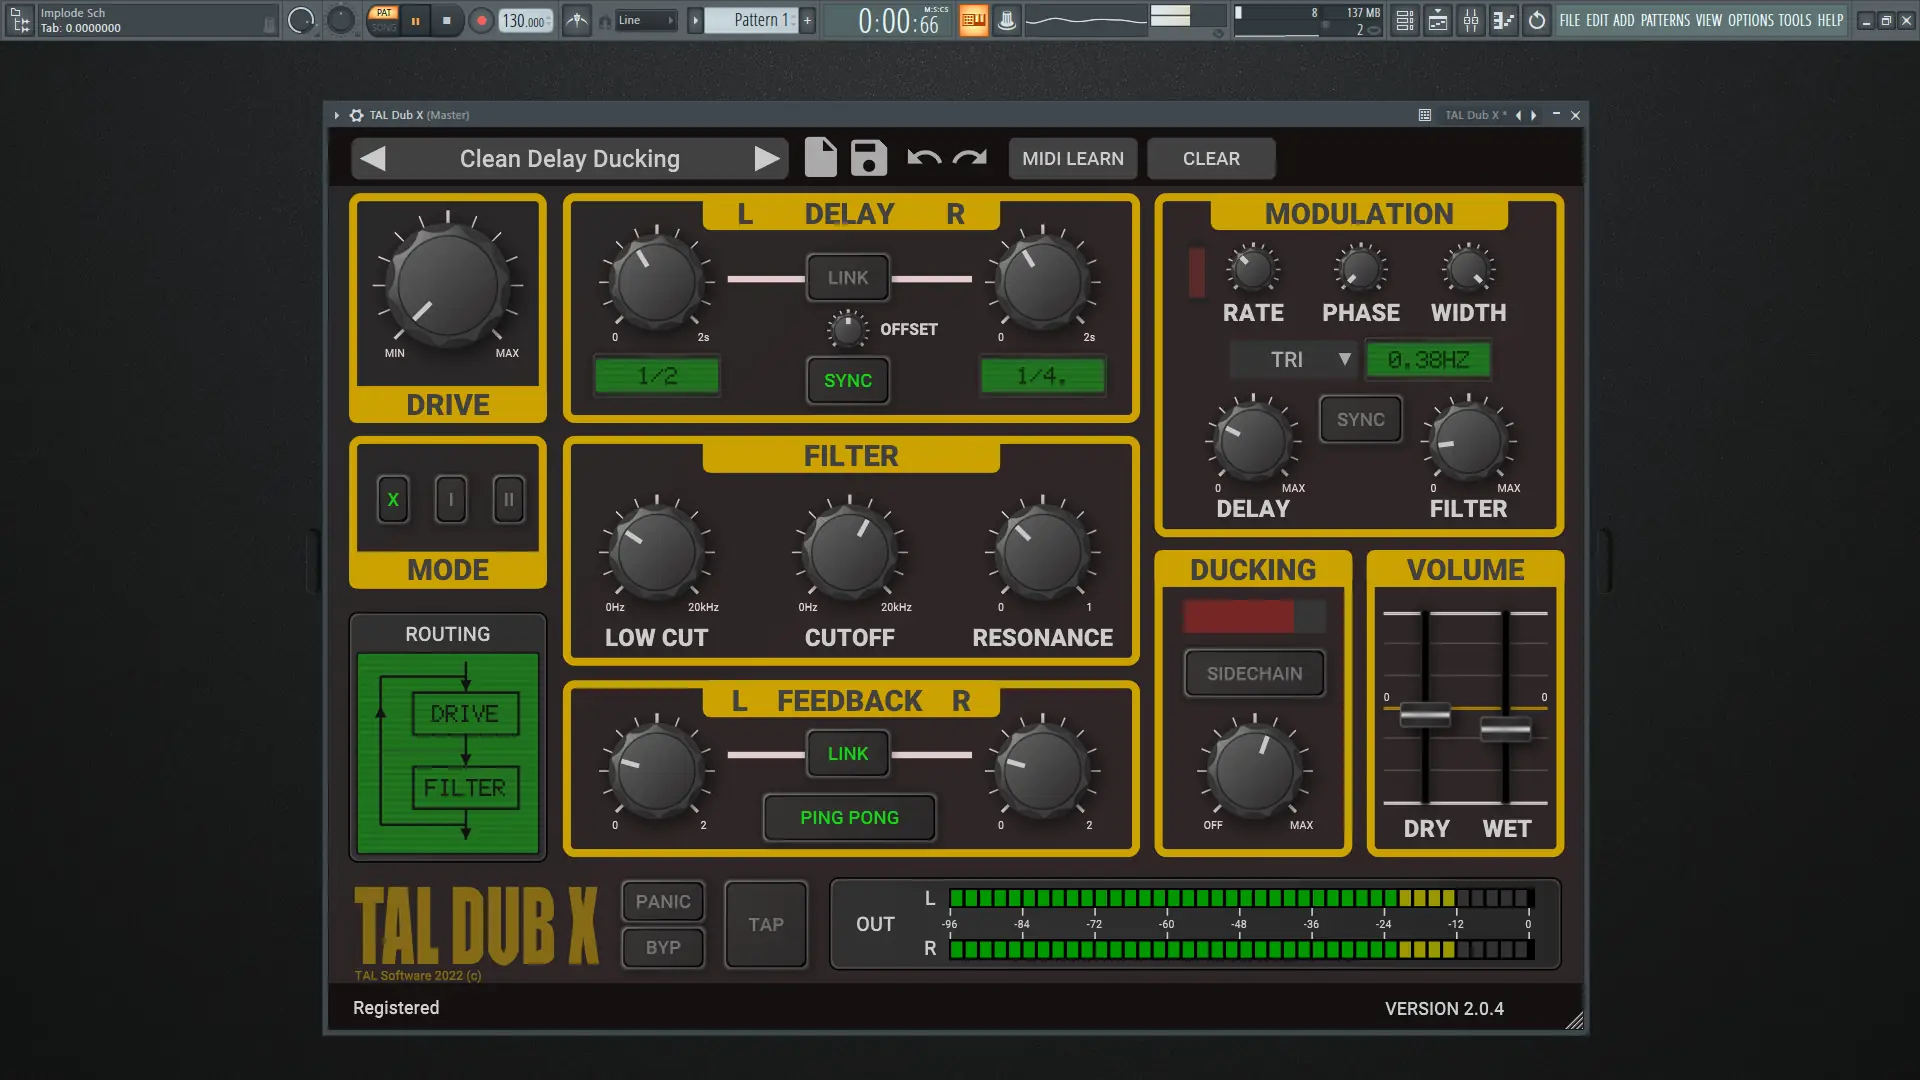Image resolution: width=1920 pixels, height=1080 pixels.
Task: Open plugin settings gear icon
Action: point(356,115)
